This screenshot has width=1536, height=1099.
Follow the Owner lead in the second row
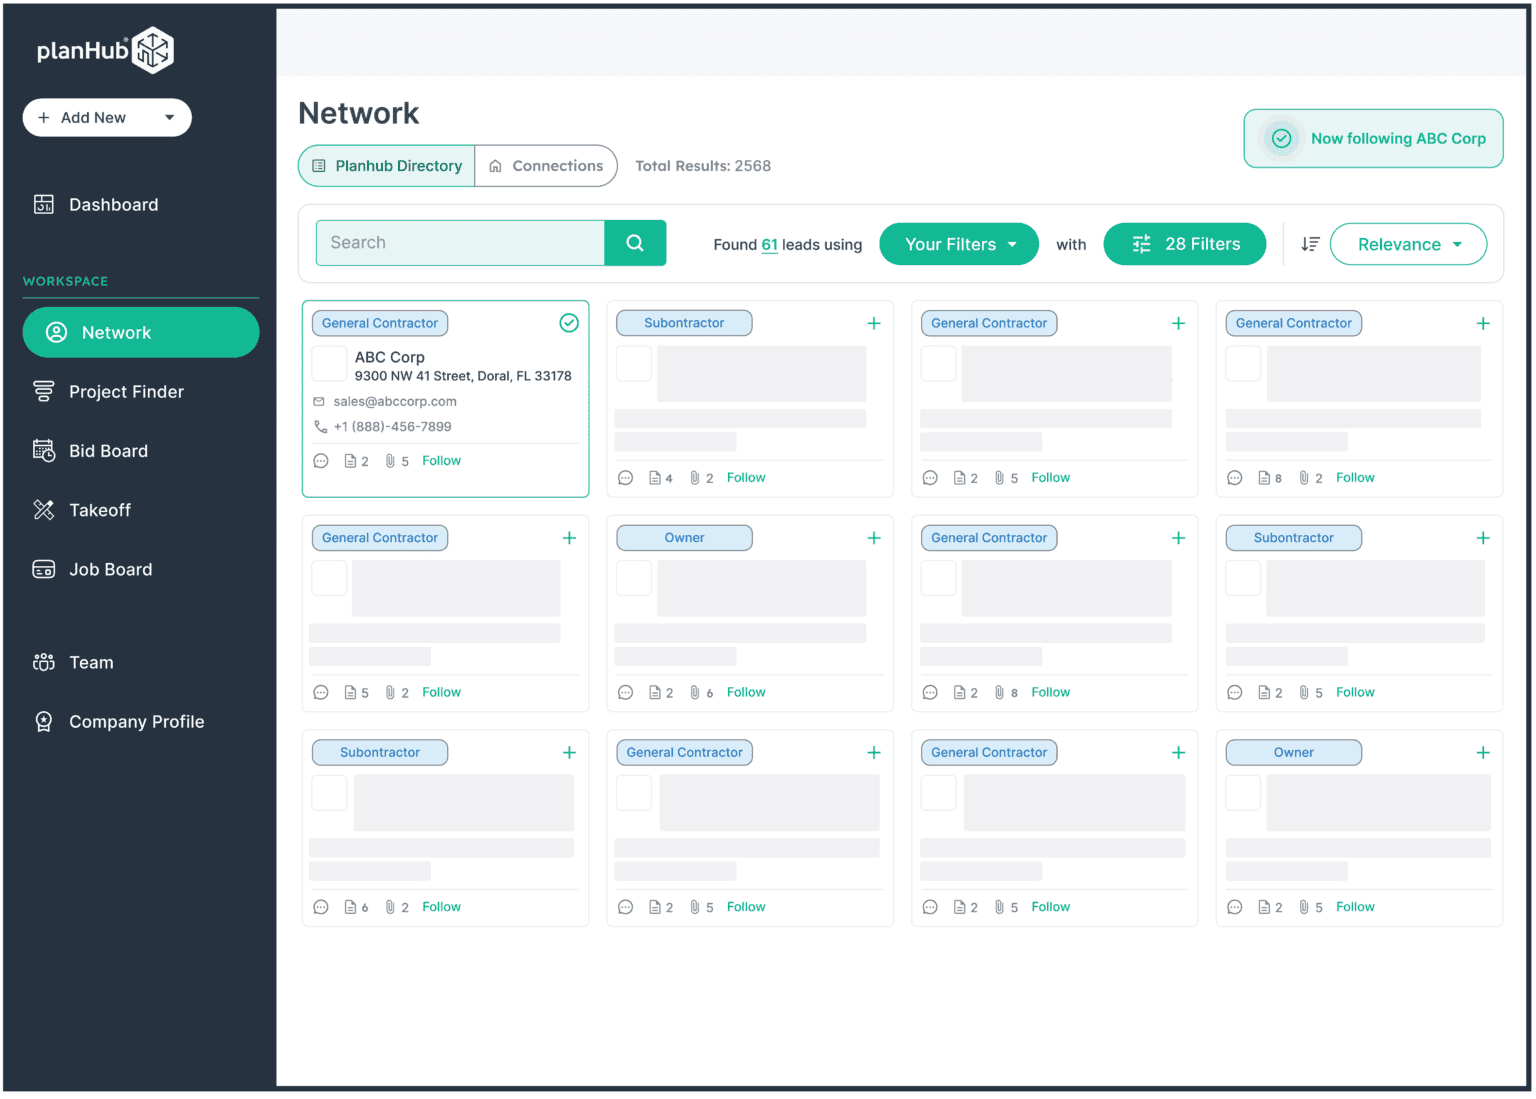[745, 691]
